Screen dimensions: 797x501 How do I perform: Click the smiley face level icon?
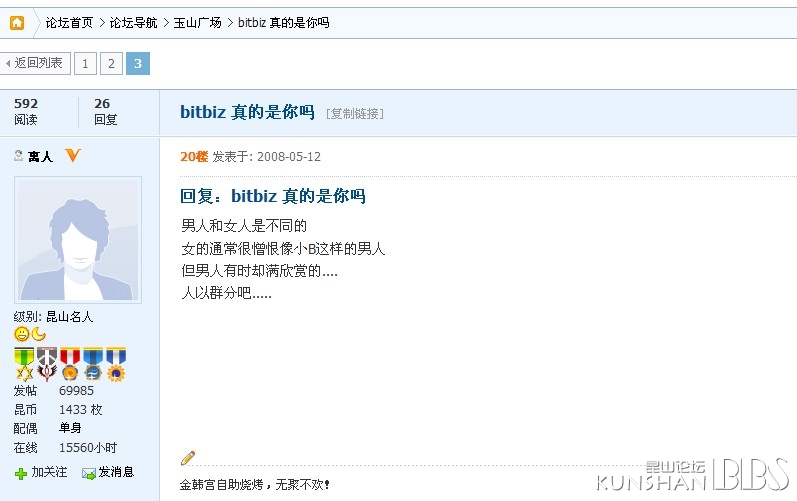21,334
